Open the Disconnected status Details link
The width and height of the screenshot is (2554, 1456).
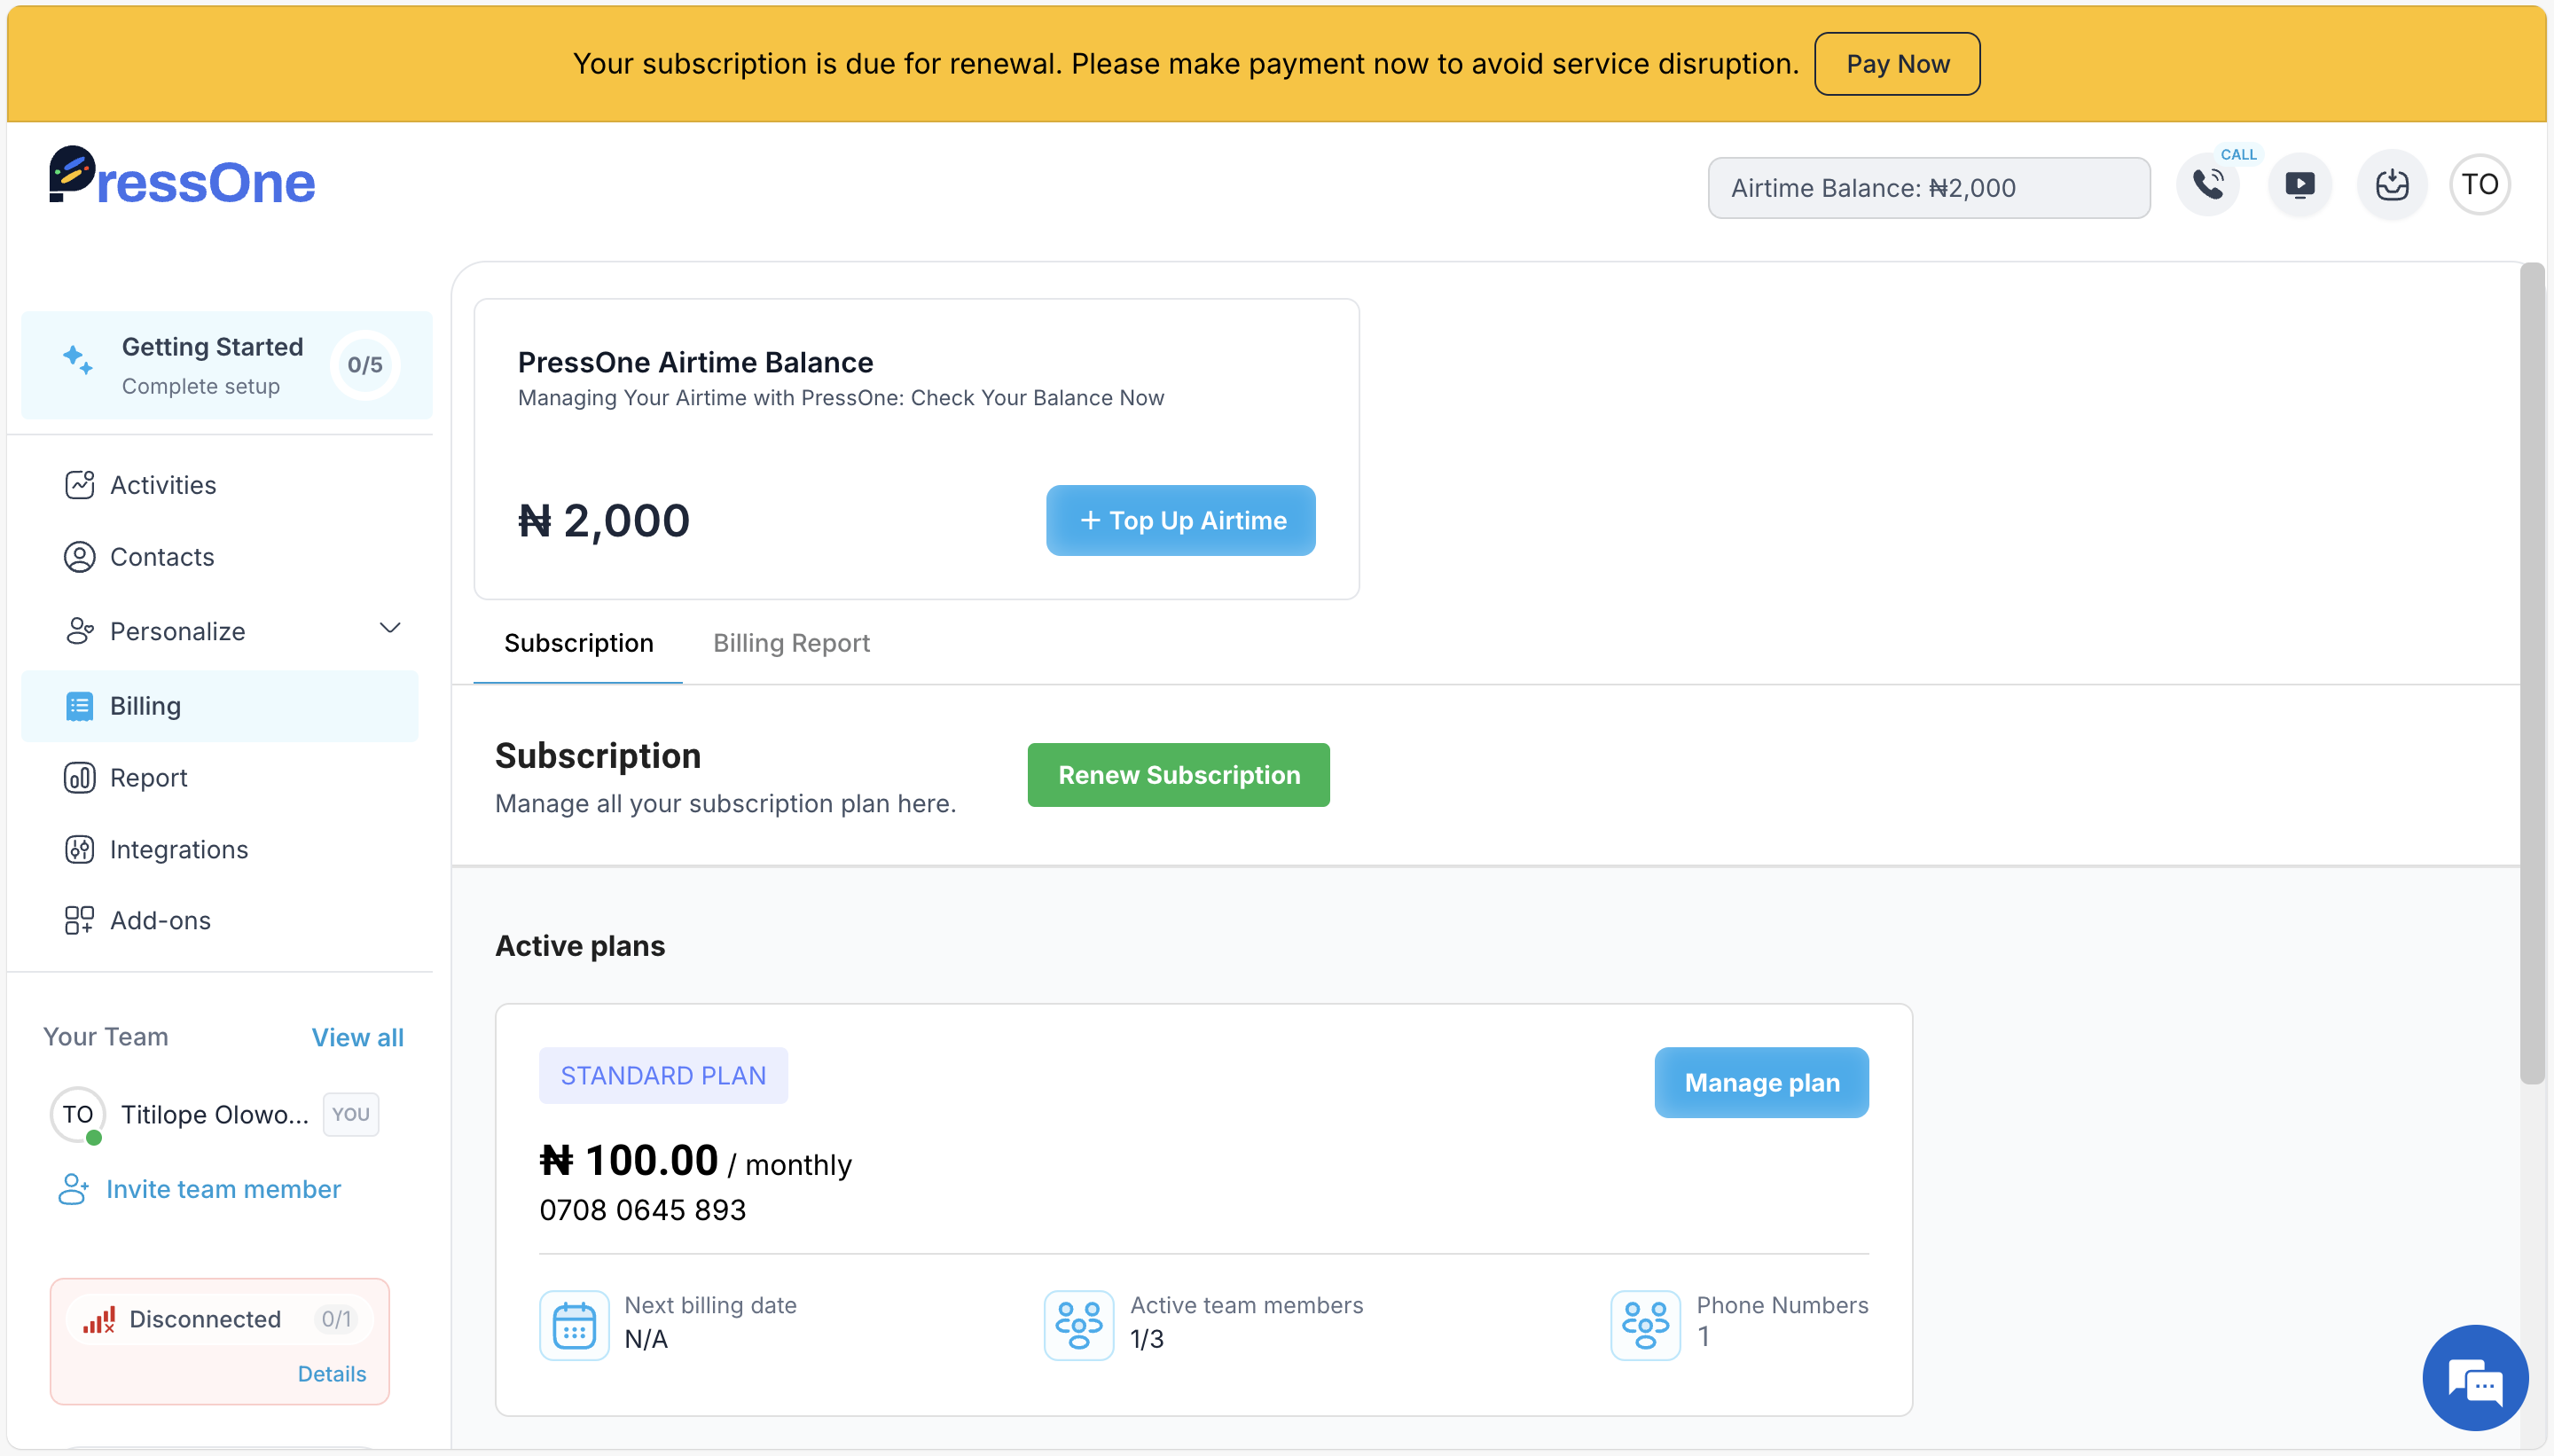(x=332, y=1374)
